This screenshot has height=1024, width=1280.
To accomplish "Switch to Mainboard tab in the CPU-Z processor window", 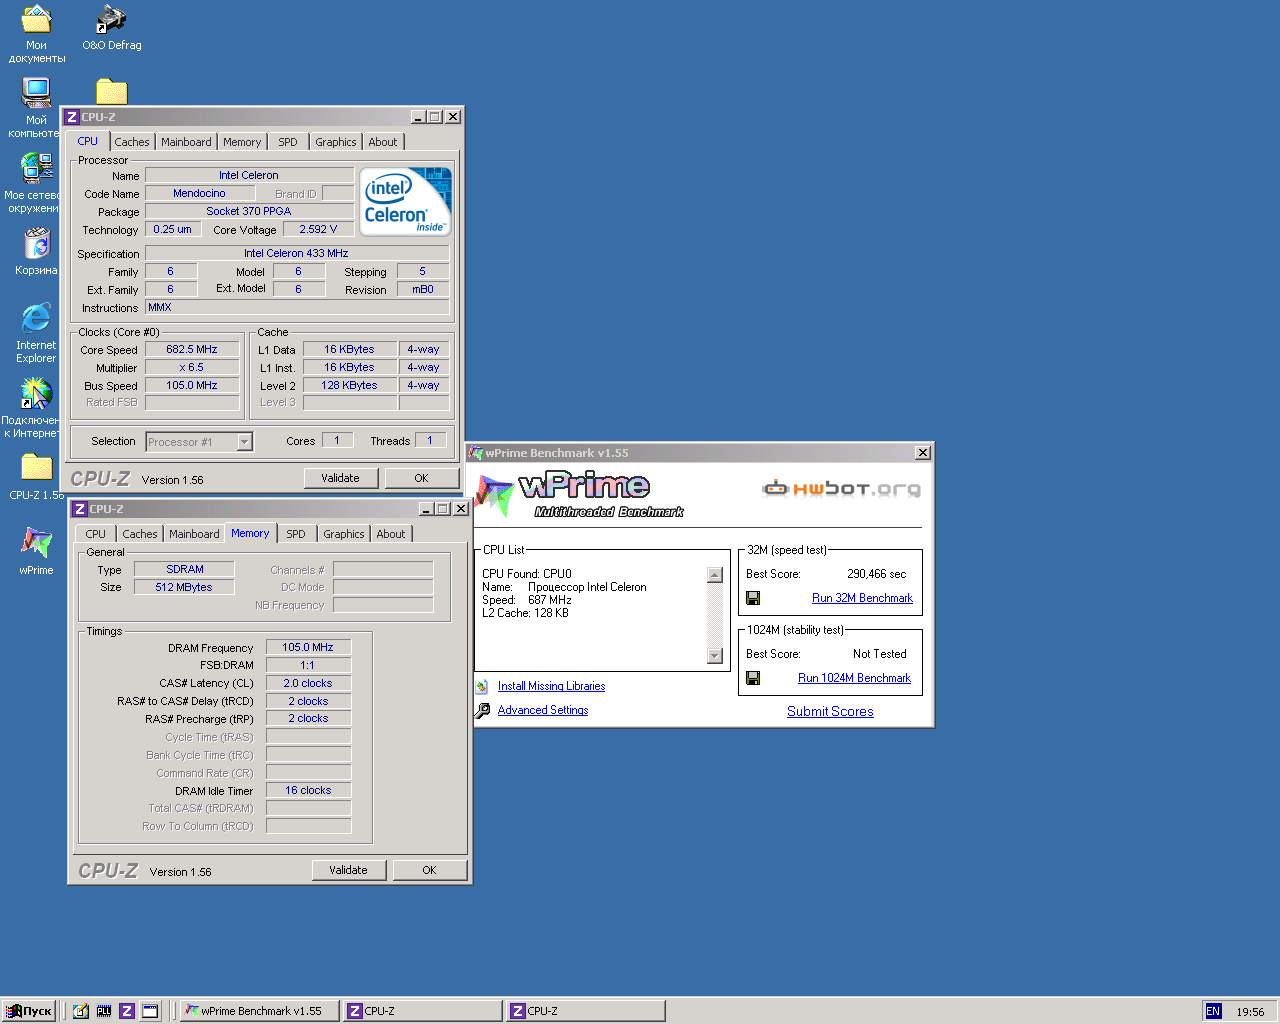I will [x=186, y=142].
